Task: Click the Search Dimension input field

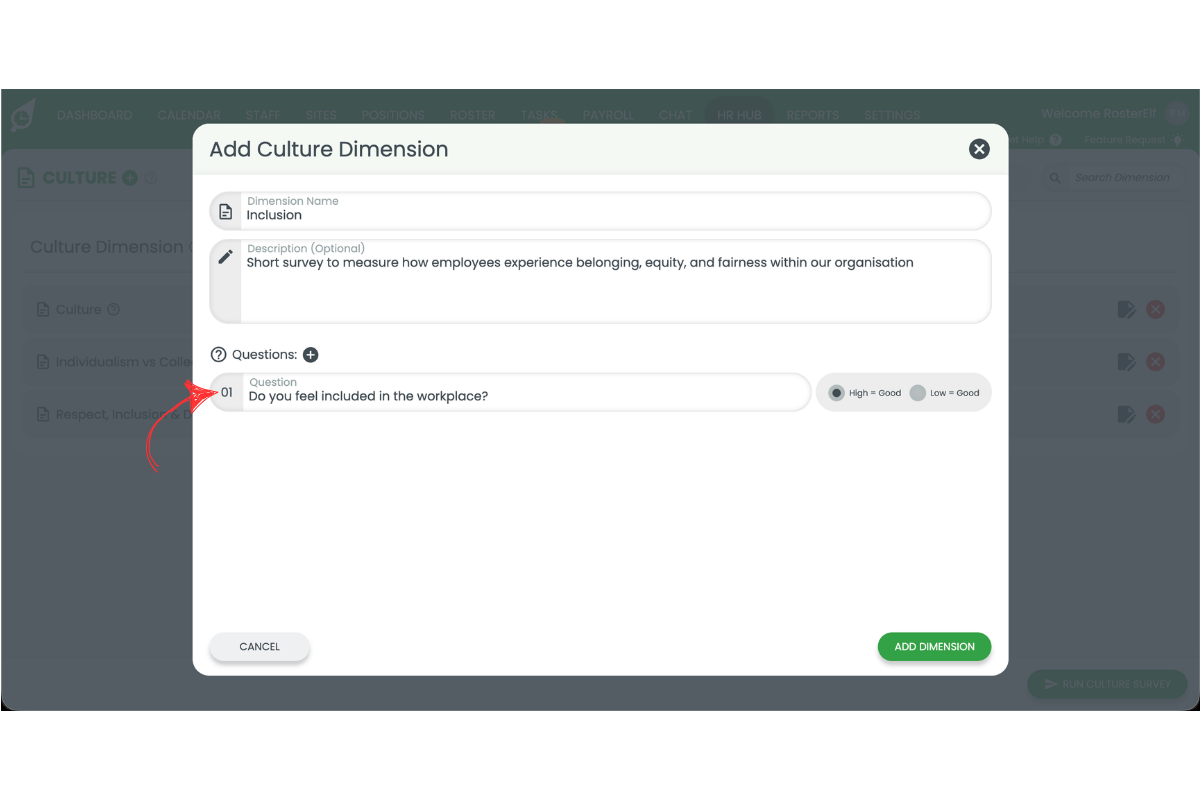Action: coord(1120,177)
